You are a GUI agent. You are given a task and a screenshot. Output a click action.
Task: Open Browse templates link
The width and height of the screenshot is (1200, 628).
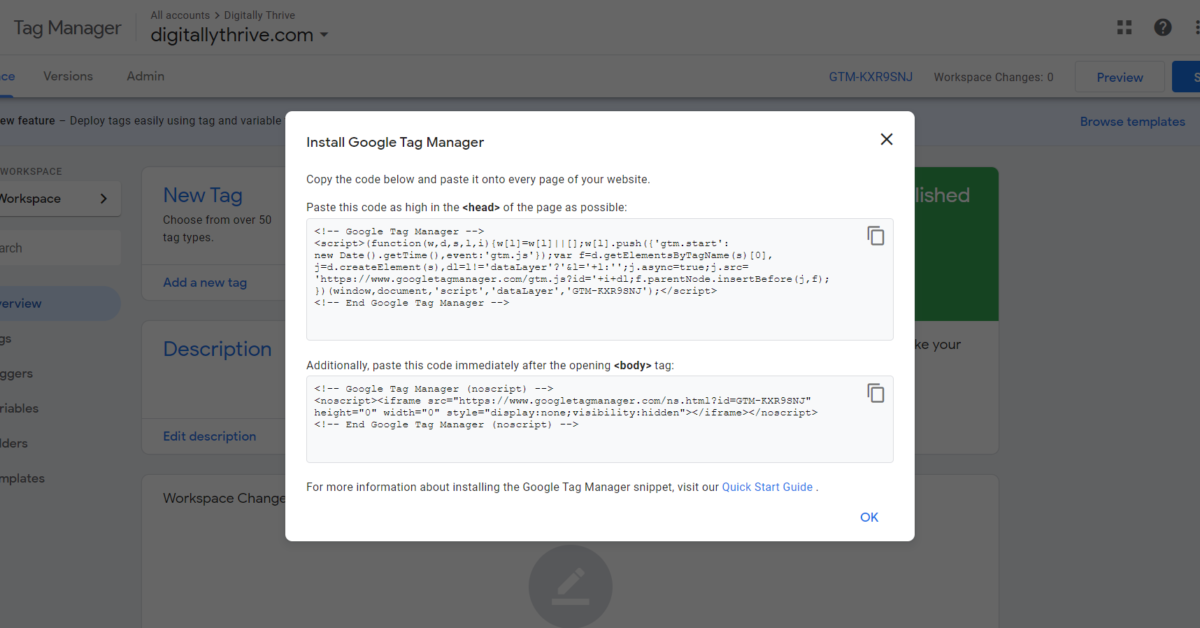tap(1133, 122)
